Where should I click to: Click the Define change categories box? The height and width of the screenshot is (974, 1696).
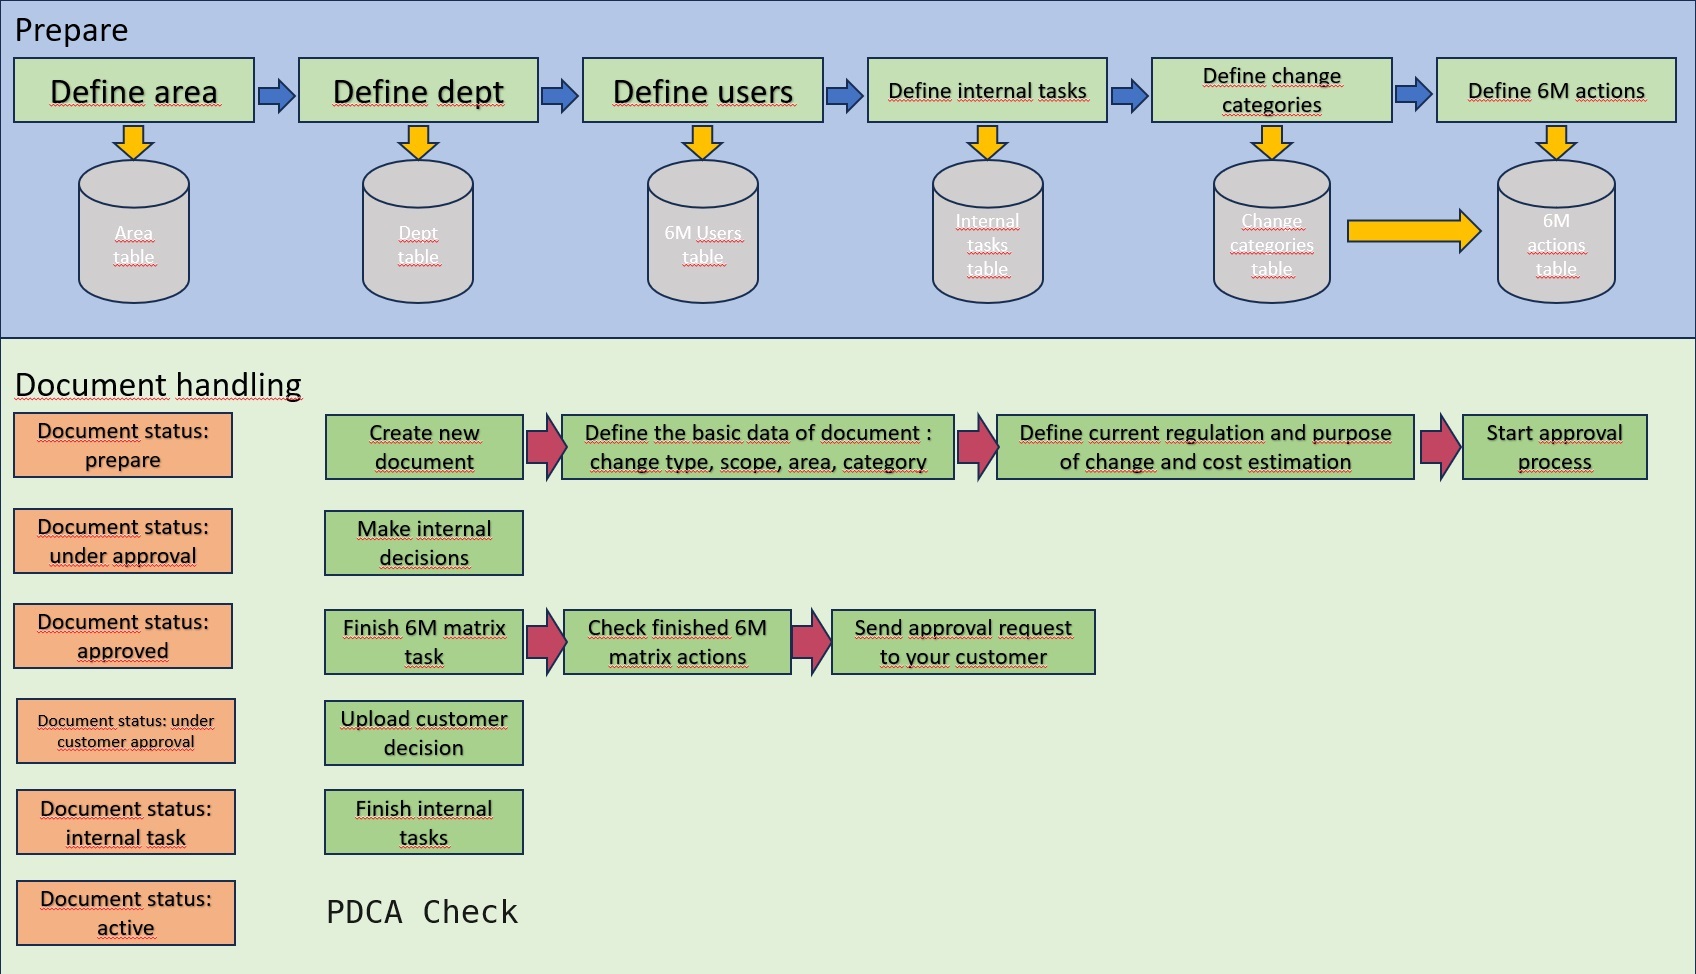[1271, 91]
